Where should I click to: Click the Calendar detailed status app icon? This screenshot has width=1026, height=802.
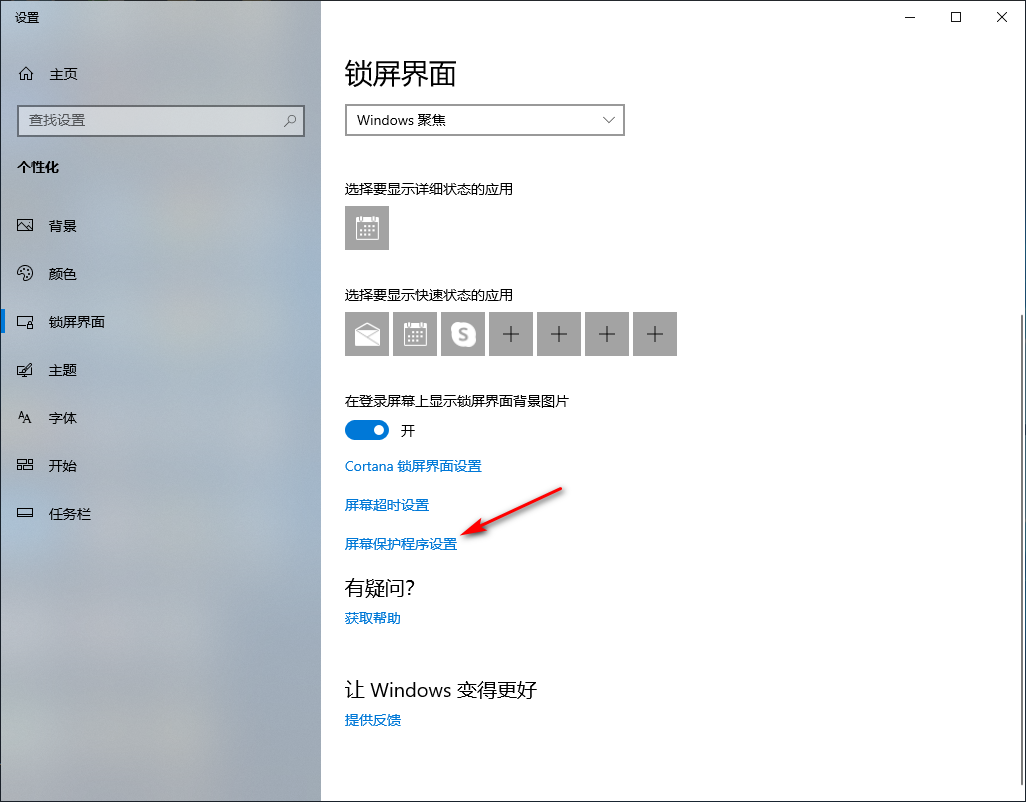pyautogui.click(x=367, y=228)
